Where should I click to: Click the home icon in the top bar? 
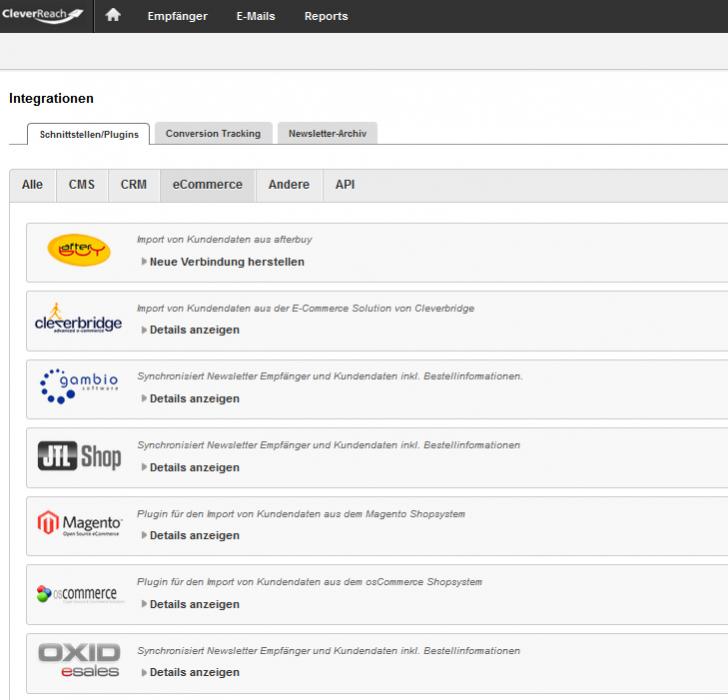pyautogui.click(x=113, y=16)
